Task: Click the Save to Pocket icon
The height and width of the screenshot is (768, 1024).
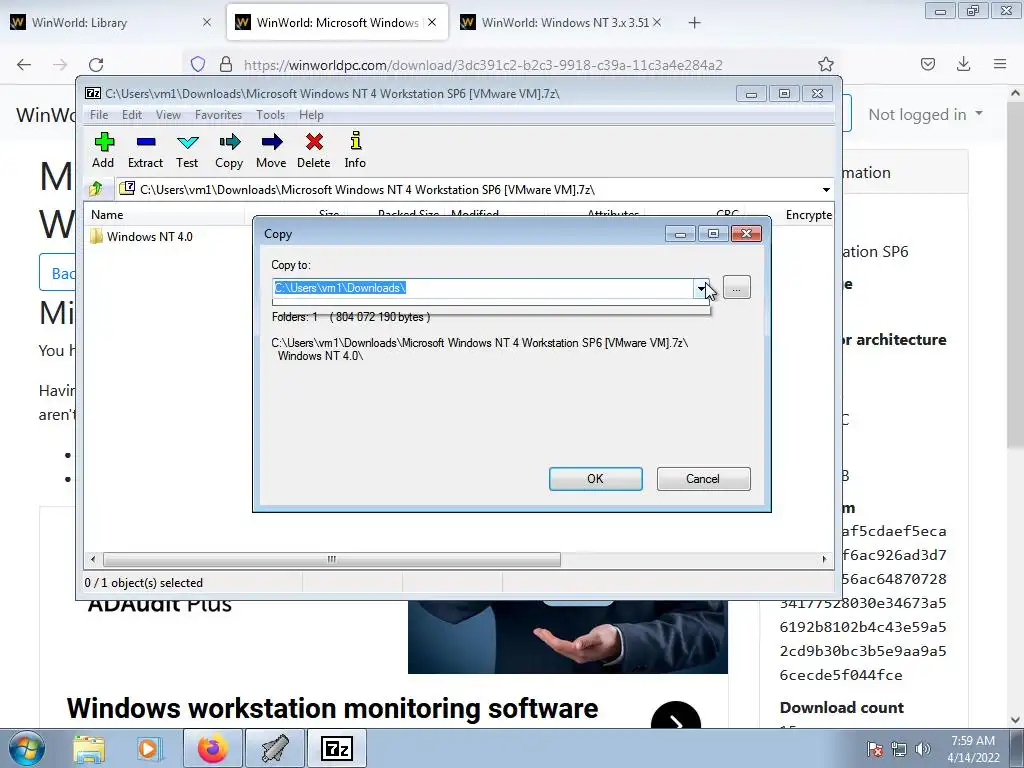Action: point(928,64)
